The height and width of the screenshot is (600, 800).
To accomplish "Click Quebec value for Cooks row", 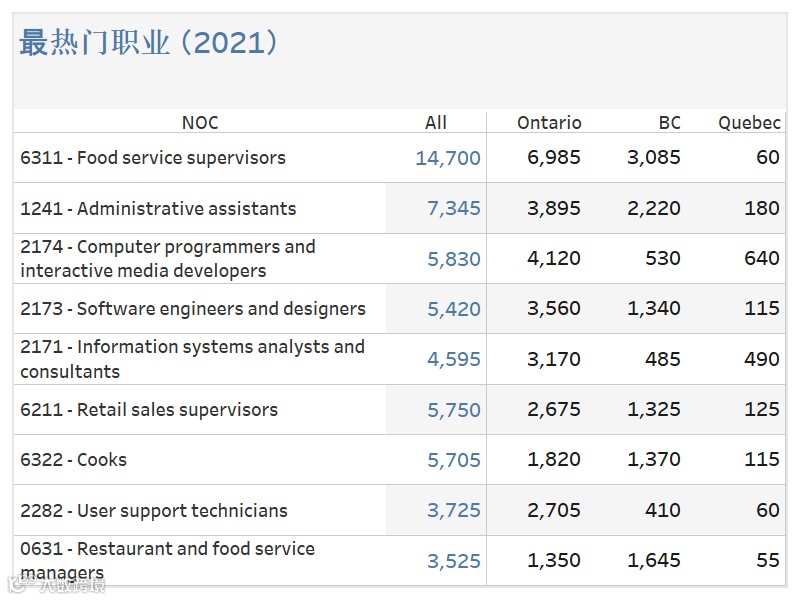I will (x=762, y=459).
